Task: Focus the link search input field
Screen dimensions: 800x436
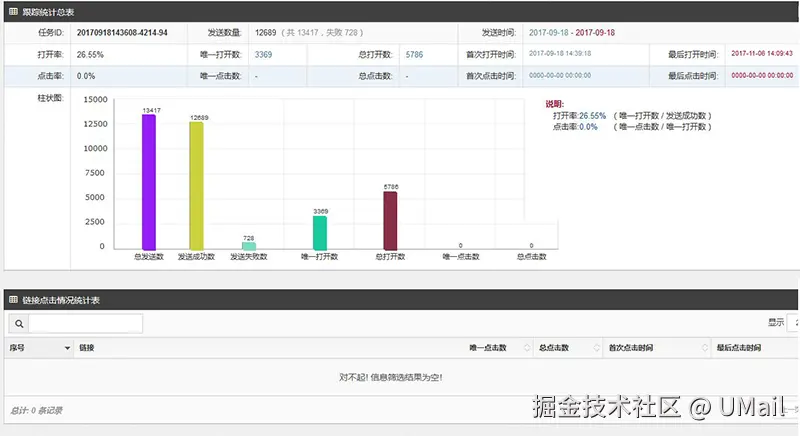Action: click(x=85, y=323)
